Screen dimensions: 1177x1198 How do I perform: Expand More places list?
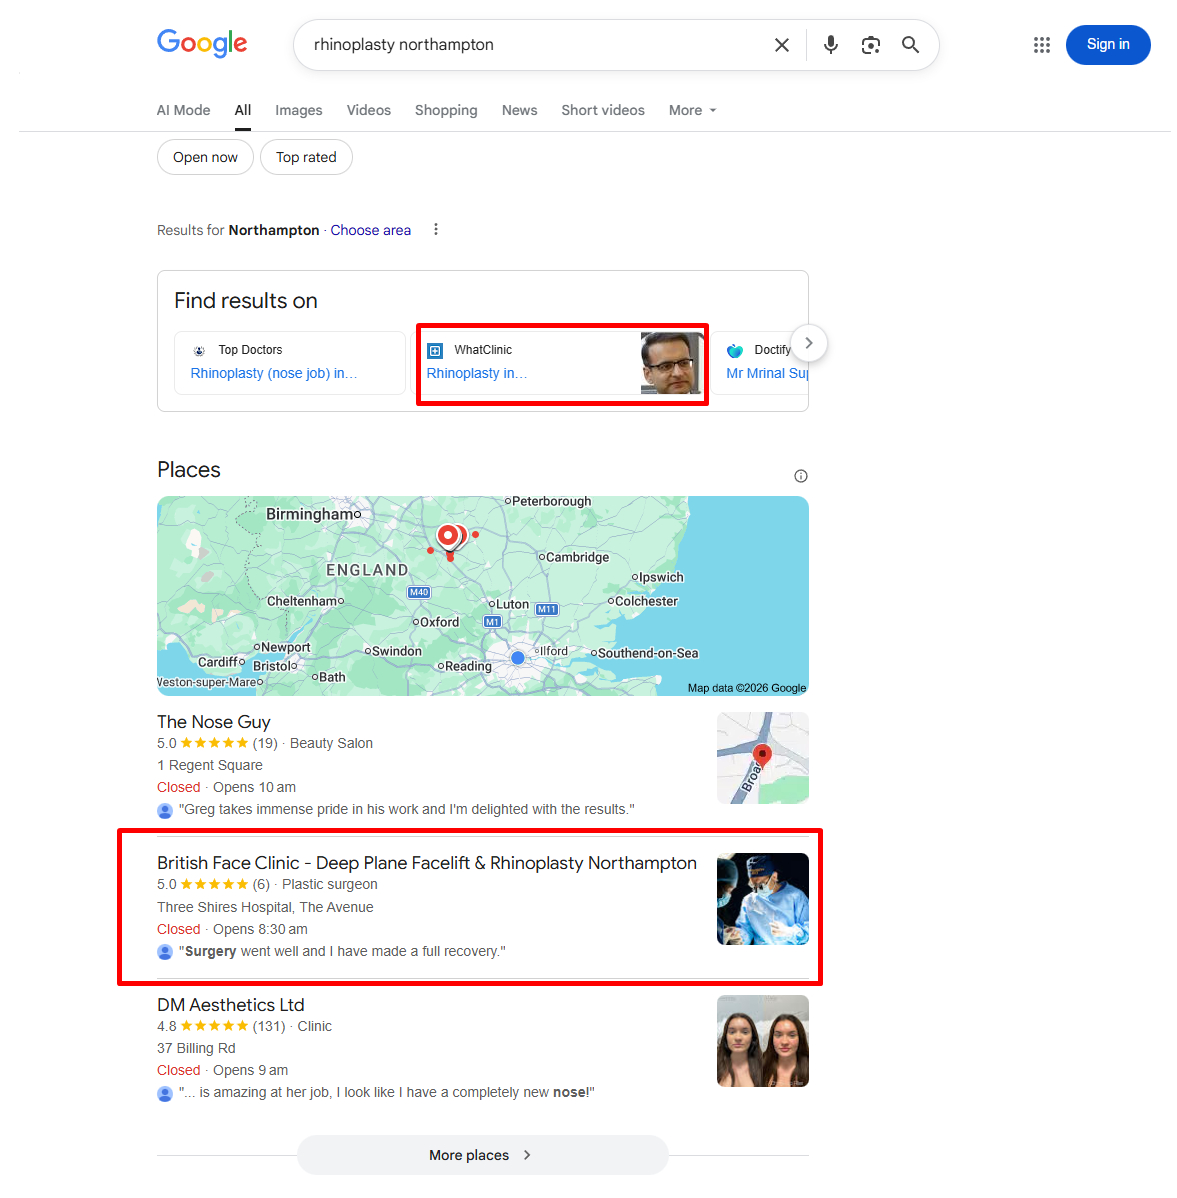pyautogui.click(x=482, y=1155)
